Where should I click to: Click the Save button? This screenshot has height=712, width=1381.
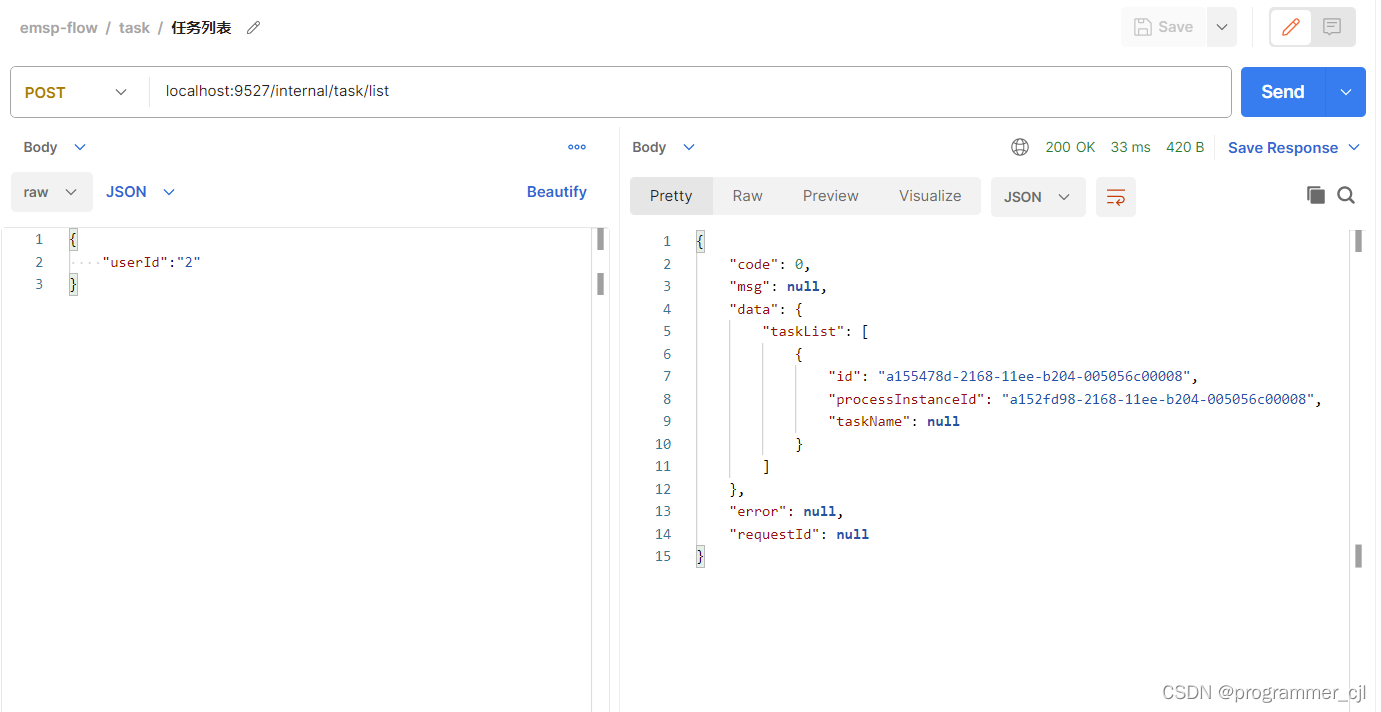click(x=1163, y=27)
